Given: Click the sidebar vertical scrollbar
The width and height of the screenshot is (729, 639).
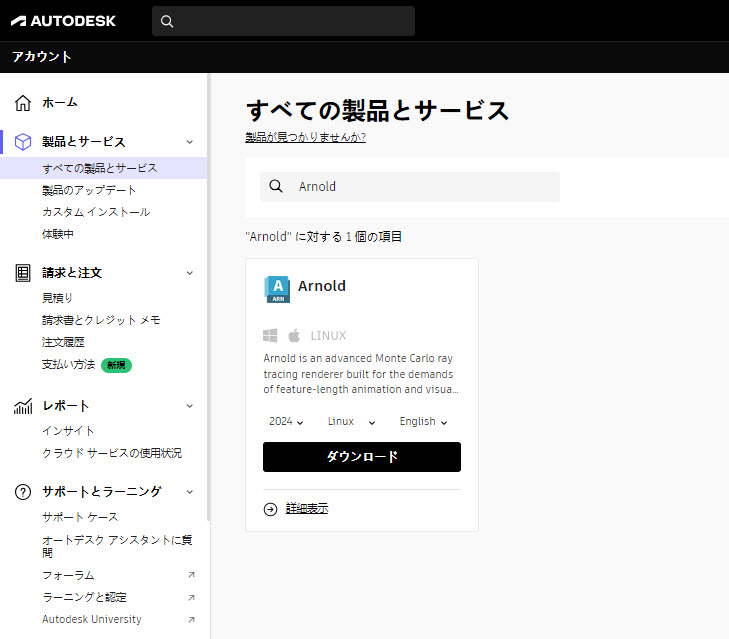Looking at the screenshot, I should tap(209, 298).
